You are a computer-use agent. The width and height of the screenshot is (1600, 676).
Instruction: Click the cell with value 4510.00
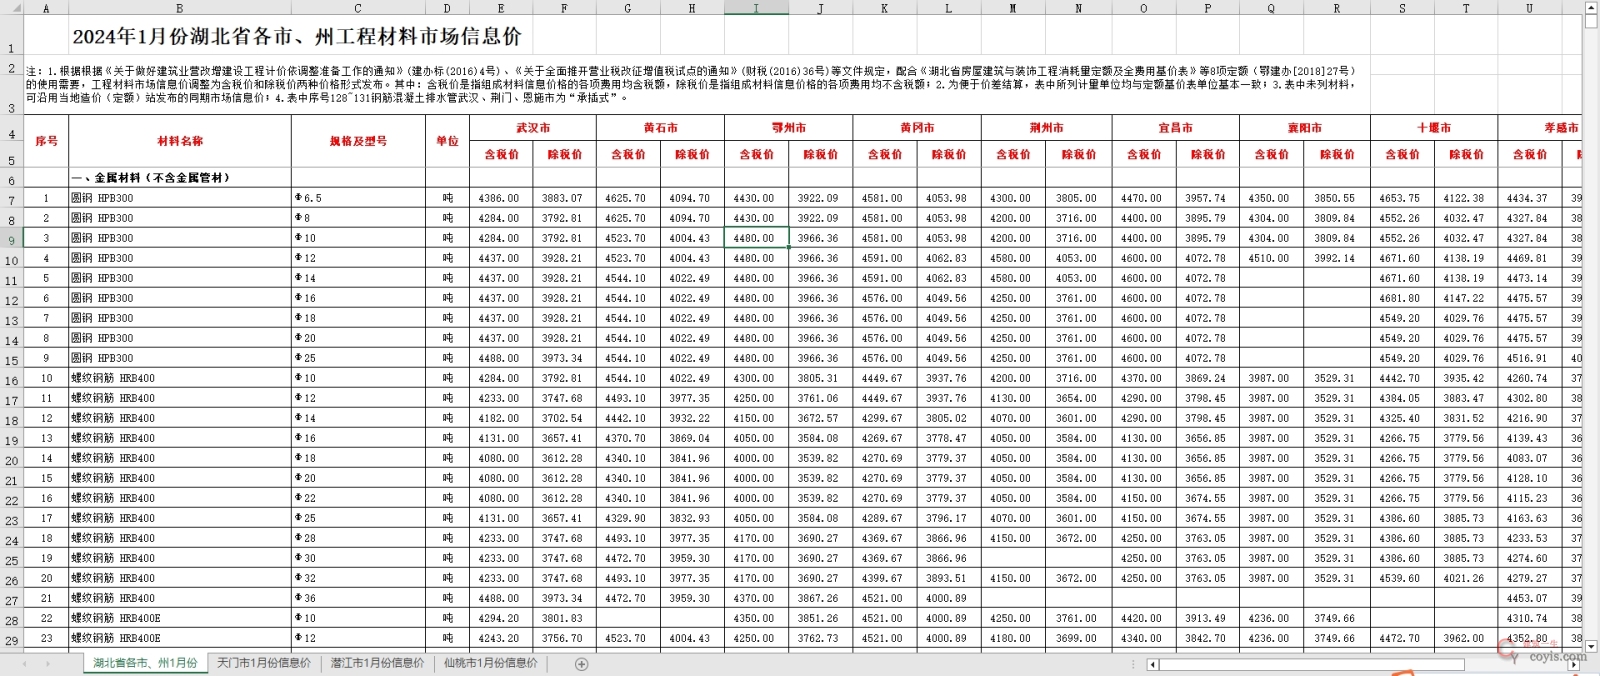point(1271,258)
